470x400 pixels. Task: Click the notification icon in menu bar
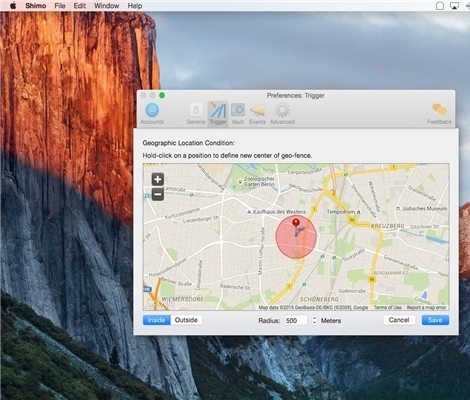click(x=440, y=6)
